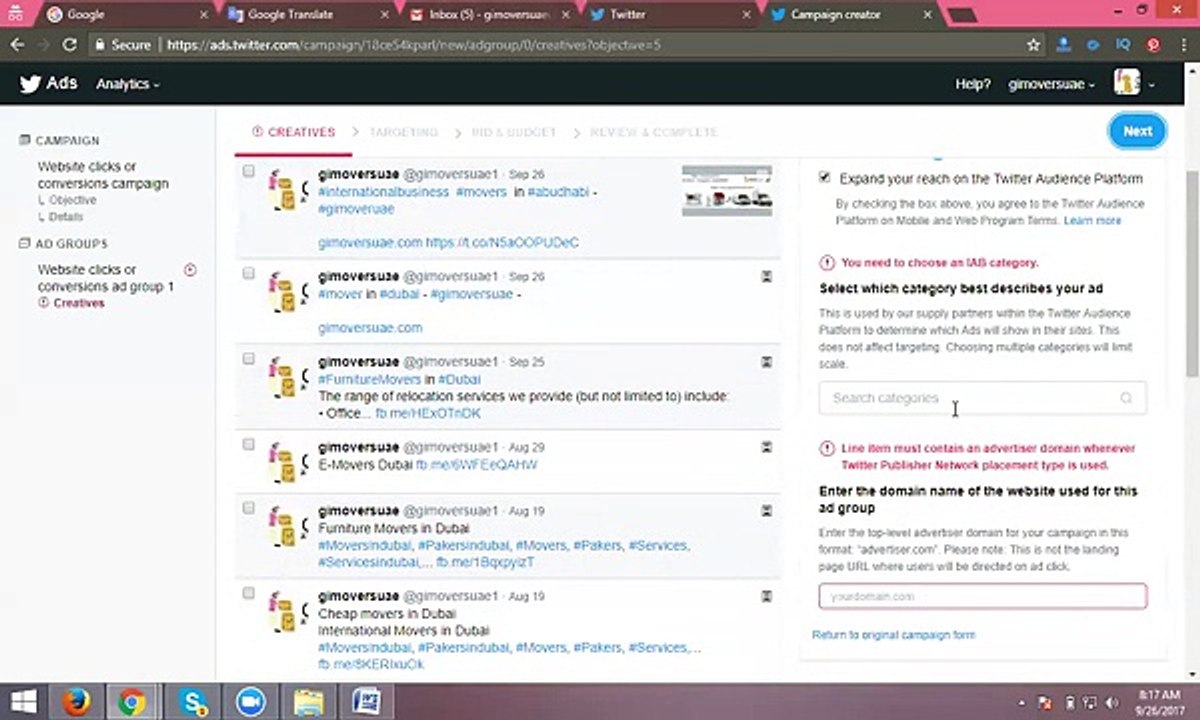Click the media icon on the #FurnitureMovers tweet
1200x720 pixels.
pos(767,361)
